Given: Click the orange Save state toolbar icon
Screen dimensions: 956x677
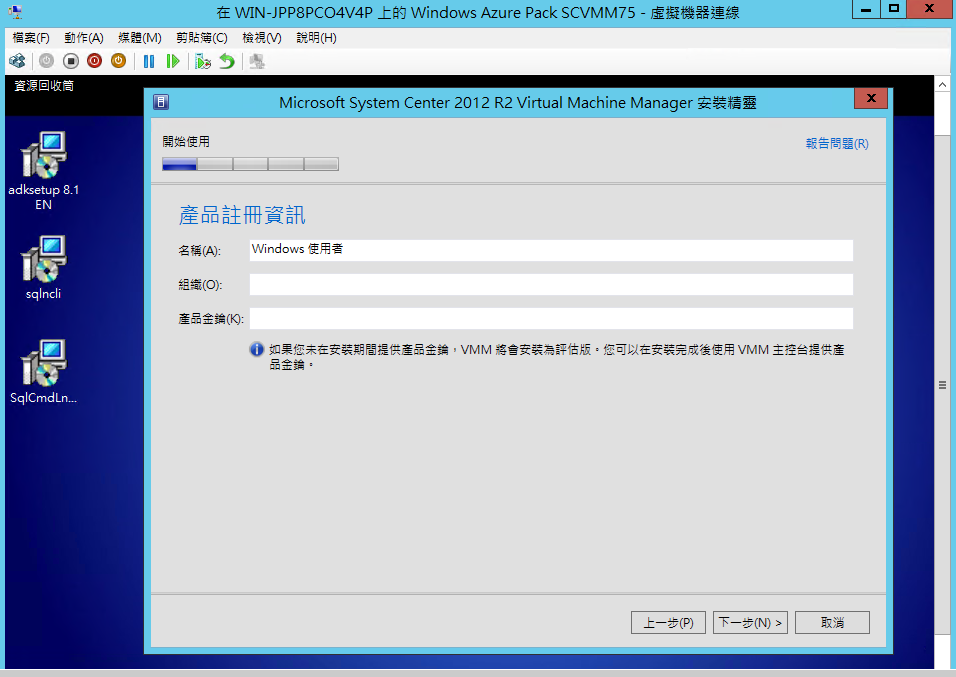Looking at the screenshot, I should tap(118, 61).
